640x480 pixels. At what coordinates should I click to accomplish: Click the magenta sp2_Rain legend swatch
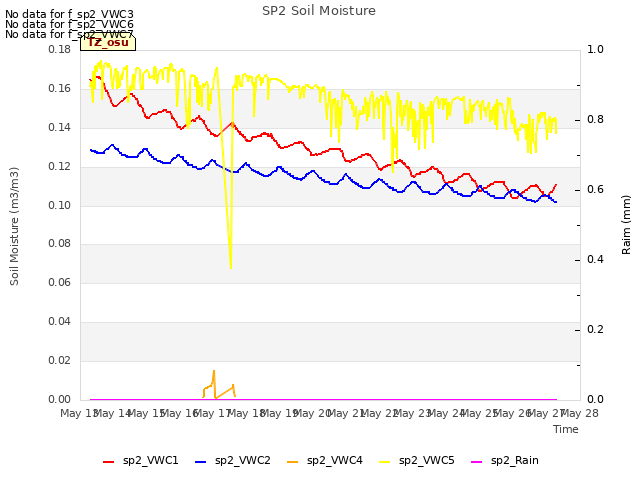(477, 462)
